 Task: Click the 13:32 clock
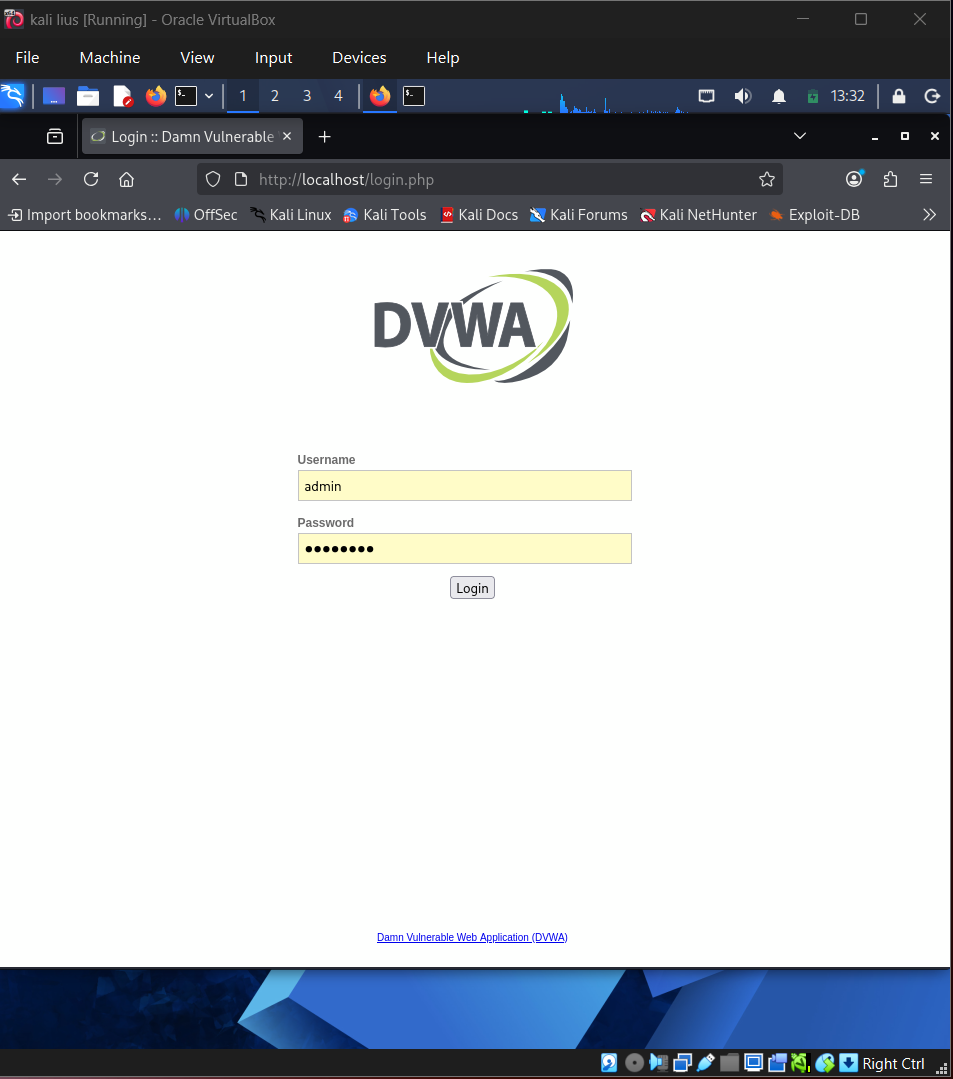(847, 96)
